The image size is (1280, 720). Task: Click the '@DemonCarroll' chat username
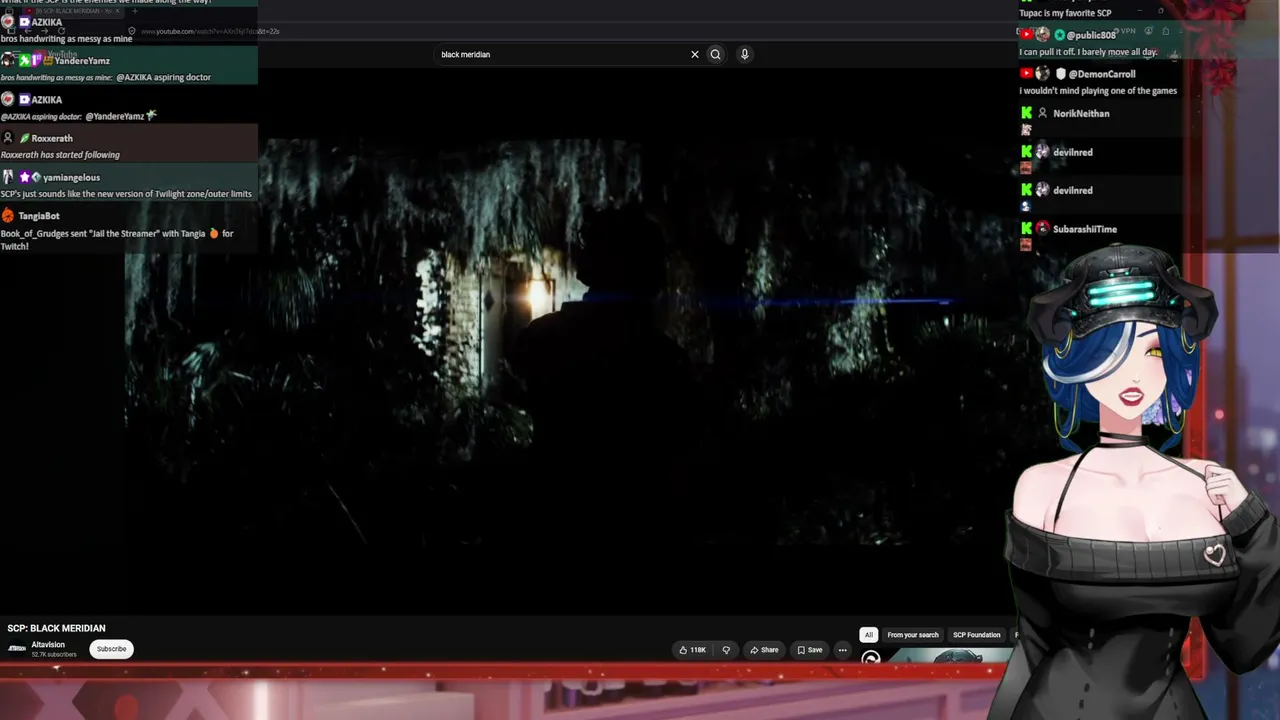coord(1102,74)
